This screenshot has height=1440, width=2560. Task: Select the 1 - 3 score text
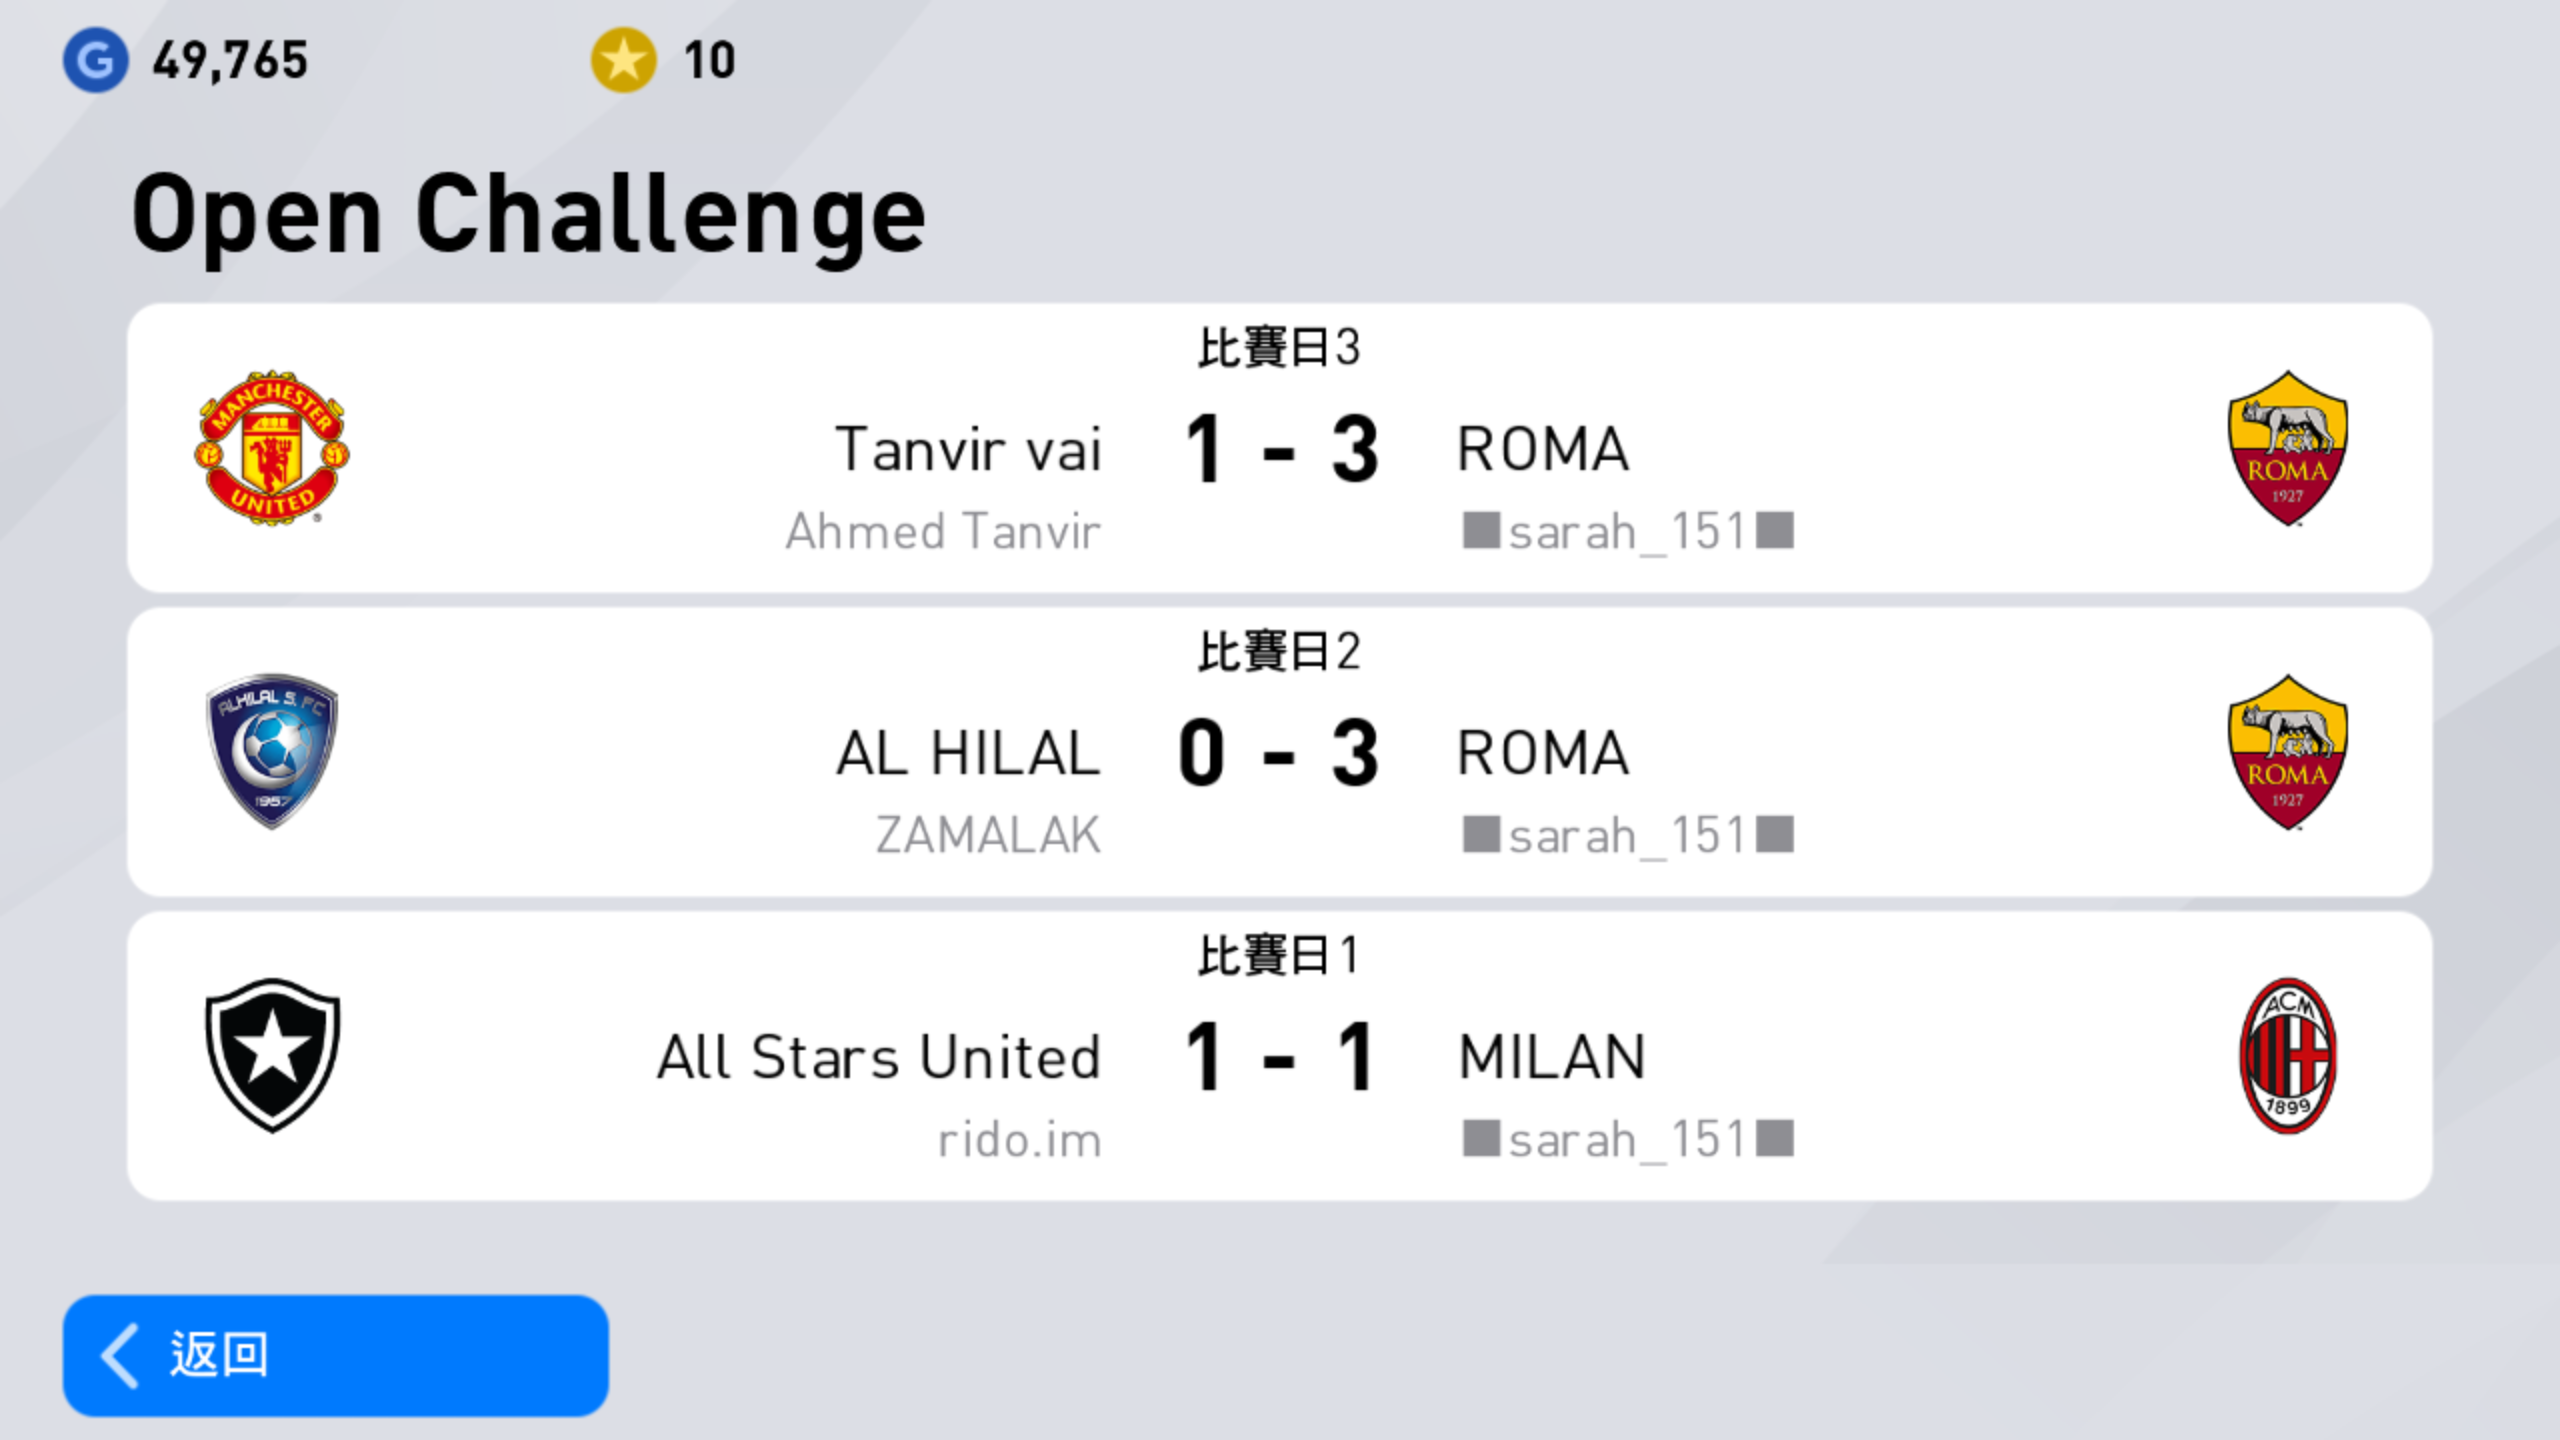coord(1281,449)
